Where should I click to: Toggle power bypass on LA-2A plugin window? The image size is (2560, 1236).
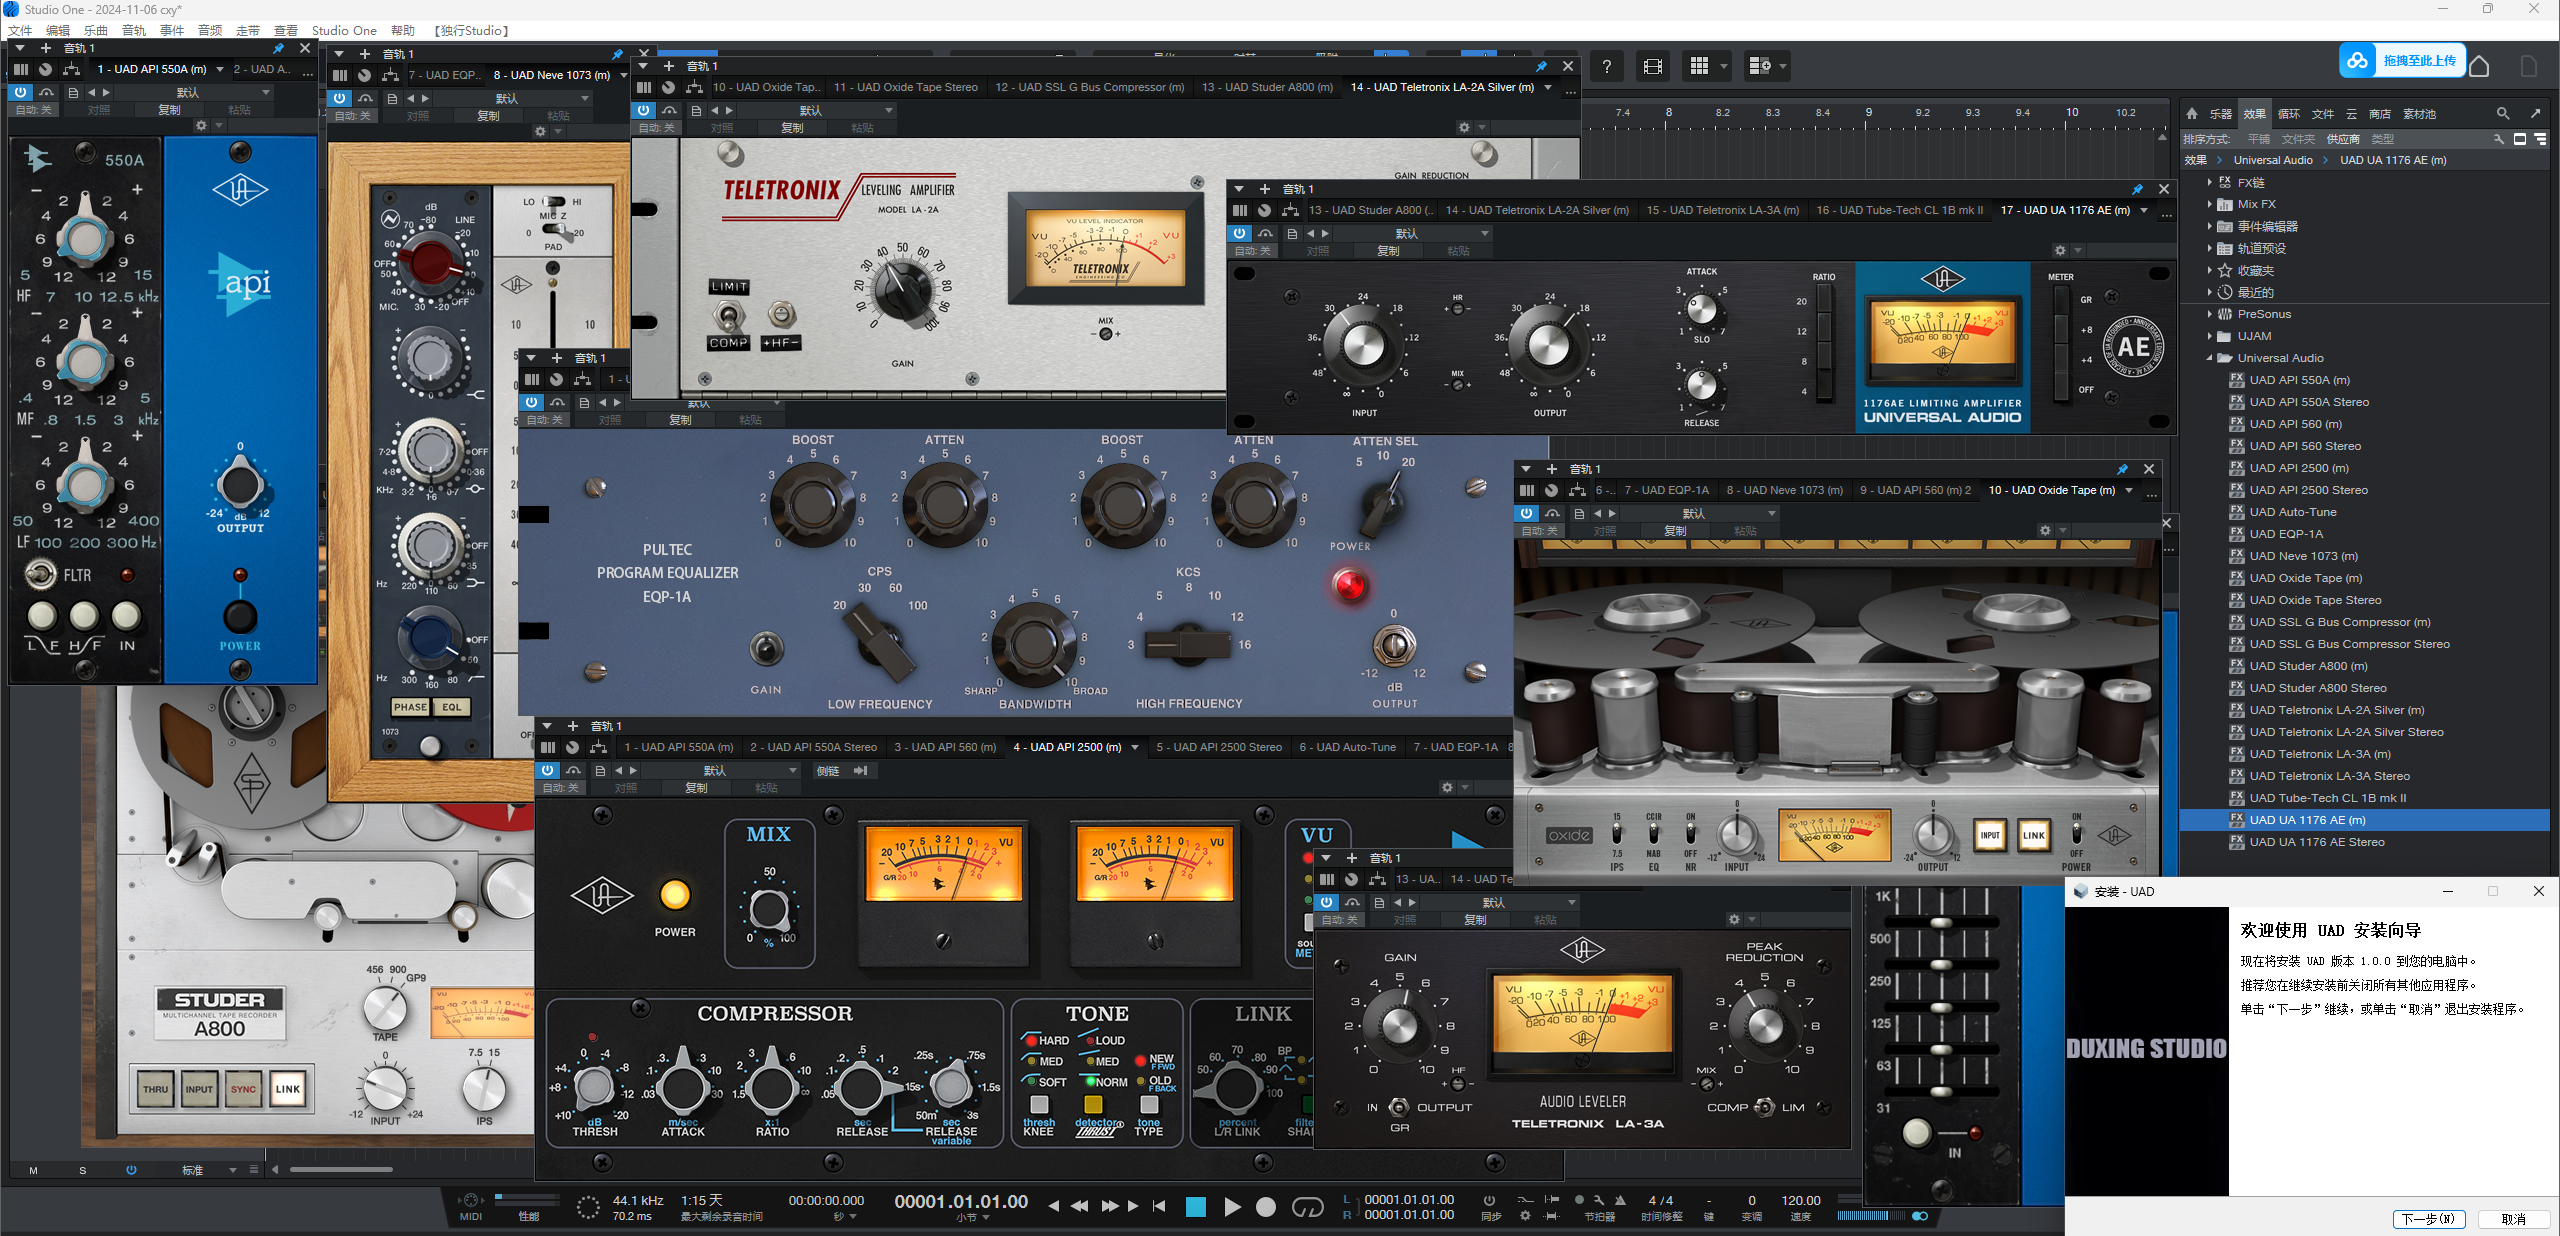644,111
